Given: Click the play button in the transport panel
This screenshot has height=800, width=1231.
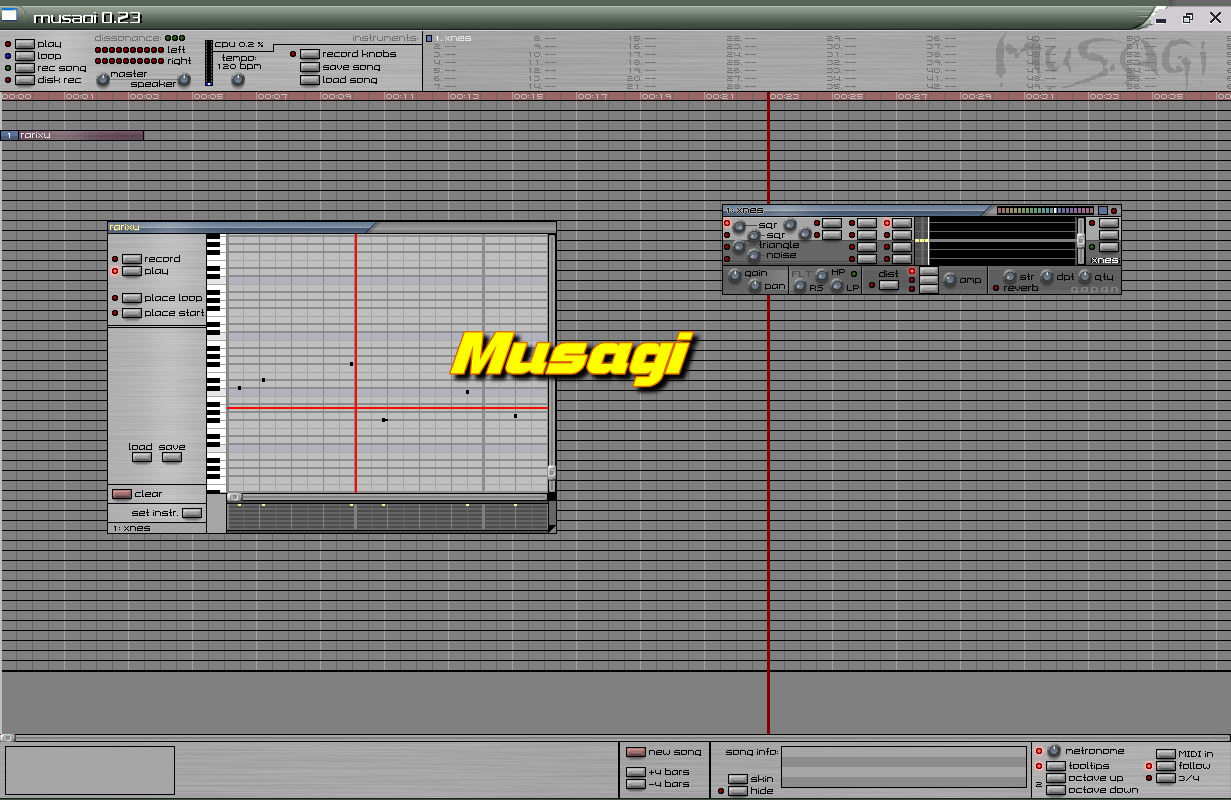Looking at the screenshot, I should pyautogui.click(x=25, y=44).
